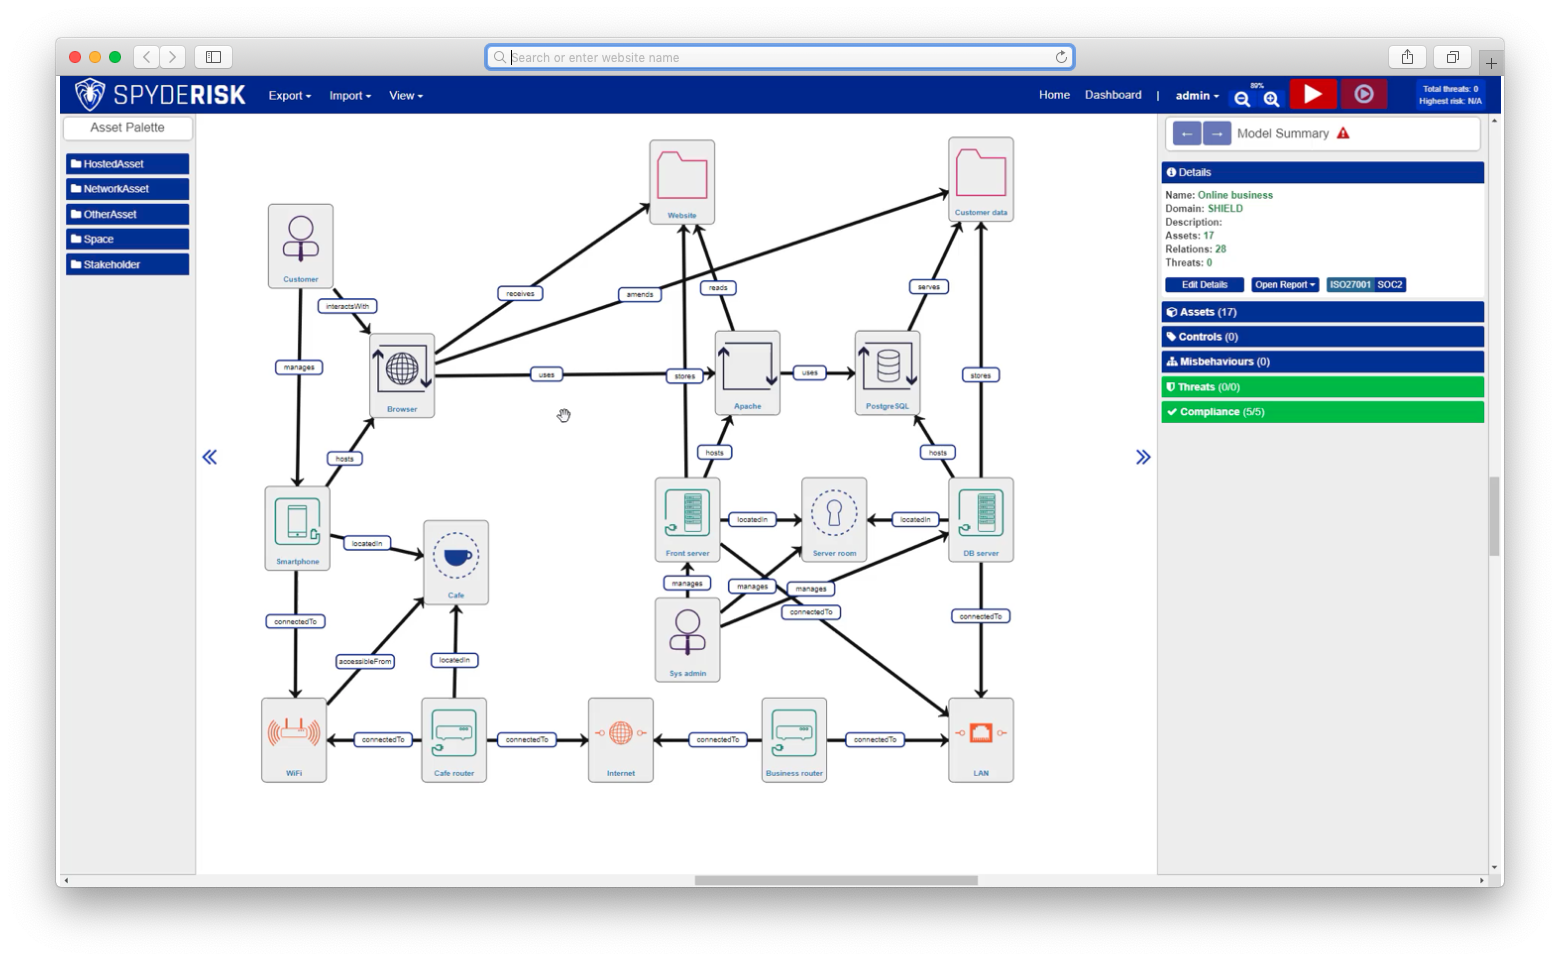Open the Open Report dropdown

(1285, 285)
